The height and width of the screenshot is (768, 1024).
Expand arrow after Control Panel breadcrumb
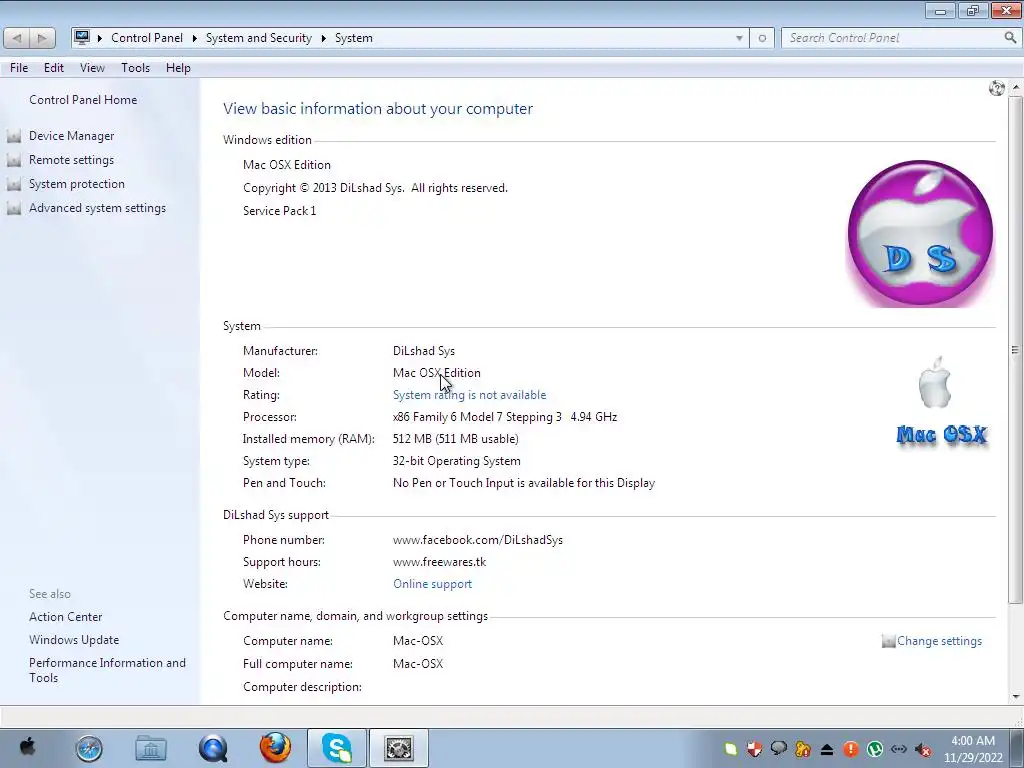(195, 38)
